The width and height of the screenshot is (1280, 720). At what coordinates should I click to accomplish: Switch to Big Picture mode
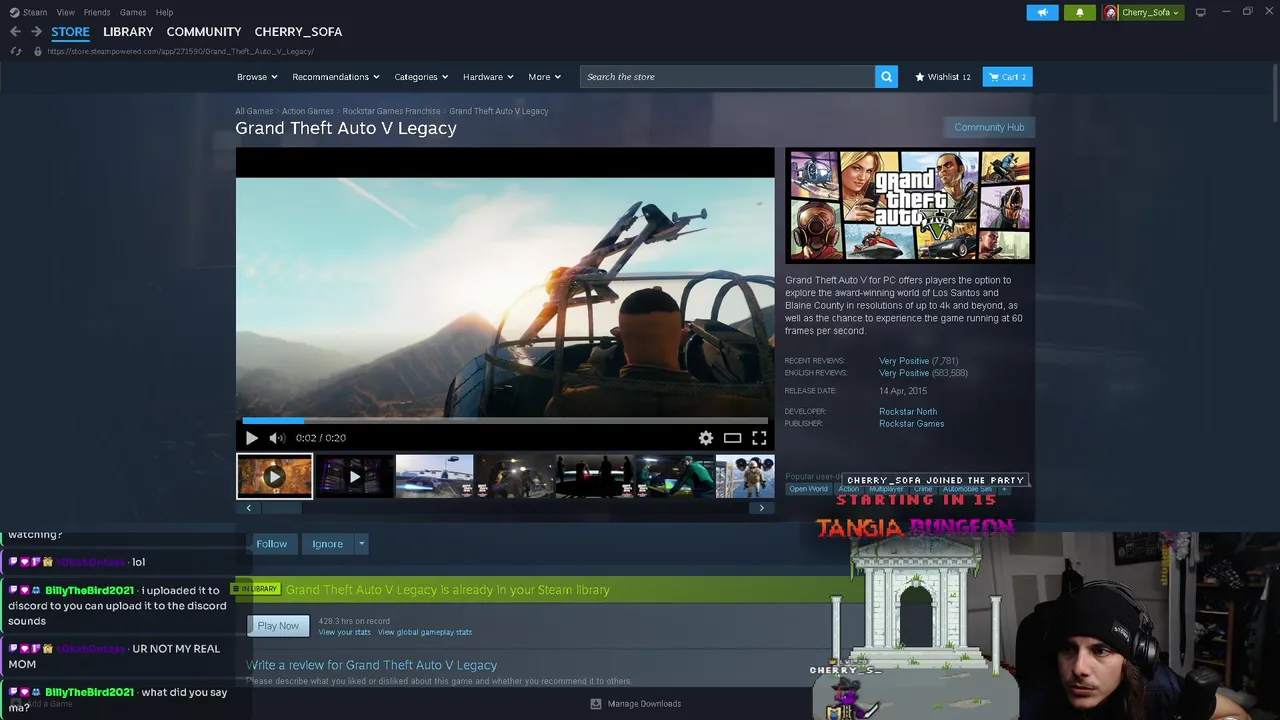pos(1201,12)
